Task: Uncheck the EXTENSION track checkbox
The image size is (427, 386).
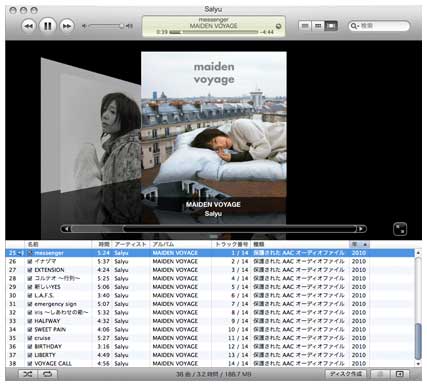Action: click(x=30, y=270)
